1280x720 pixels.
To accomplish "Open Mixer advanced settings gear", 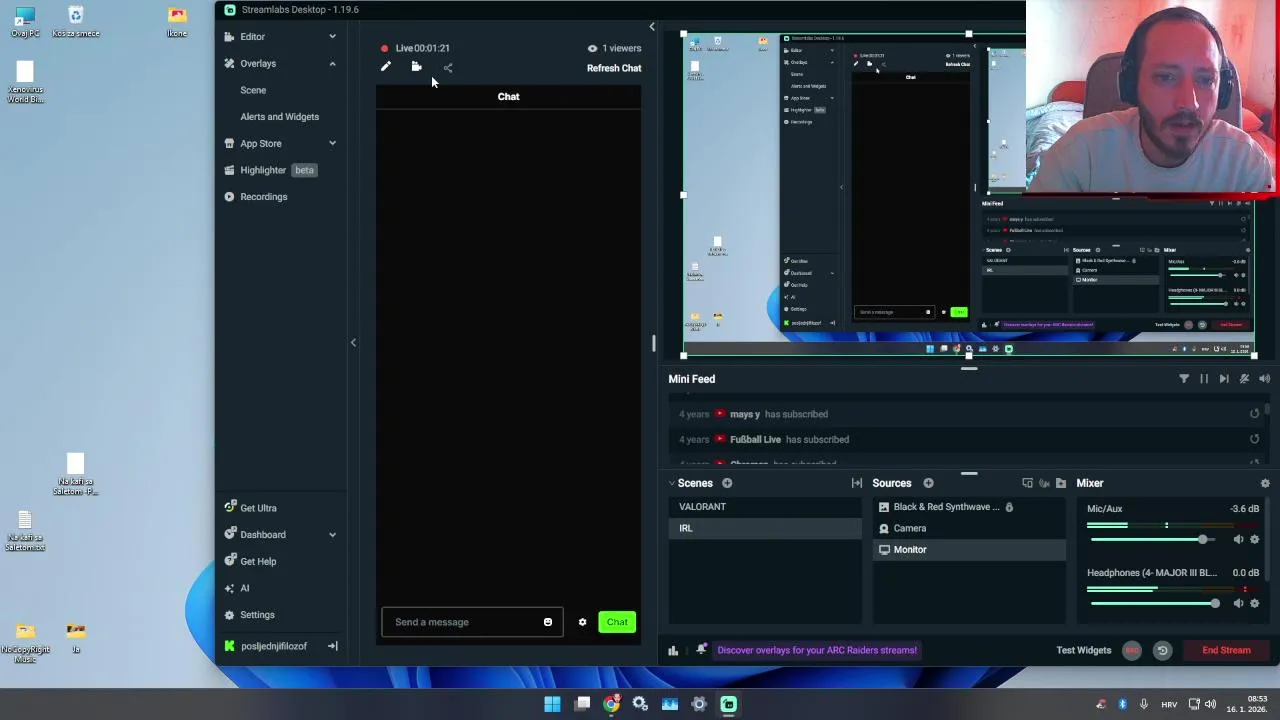I will (1265, 483).
